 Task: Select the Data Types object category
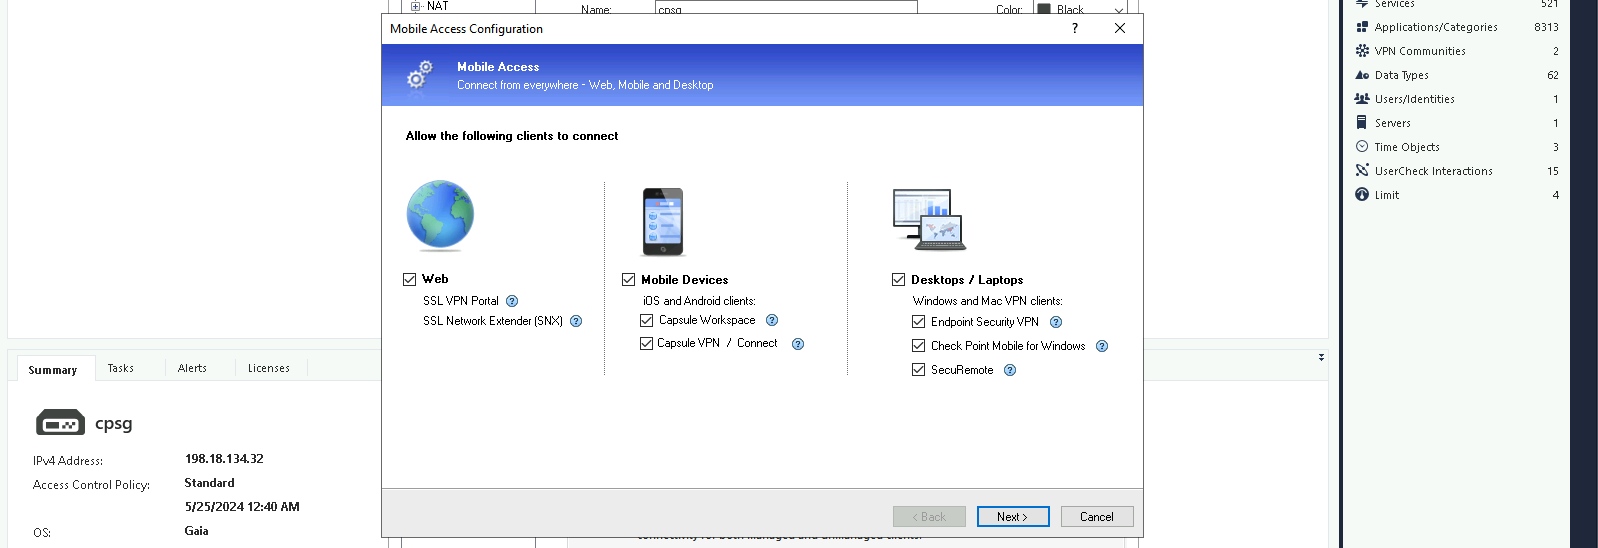pos(1401,75)
